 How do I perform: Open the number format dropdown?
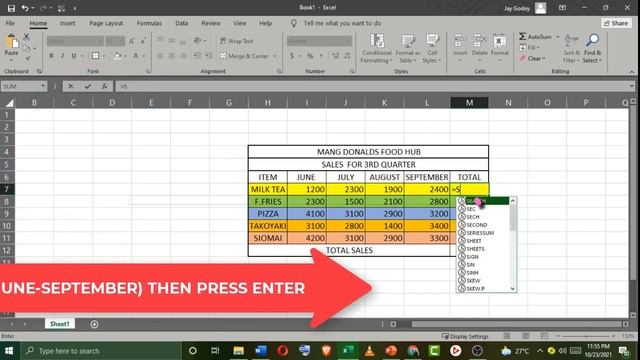349,41
